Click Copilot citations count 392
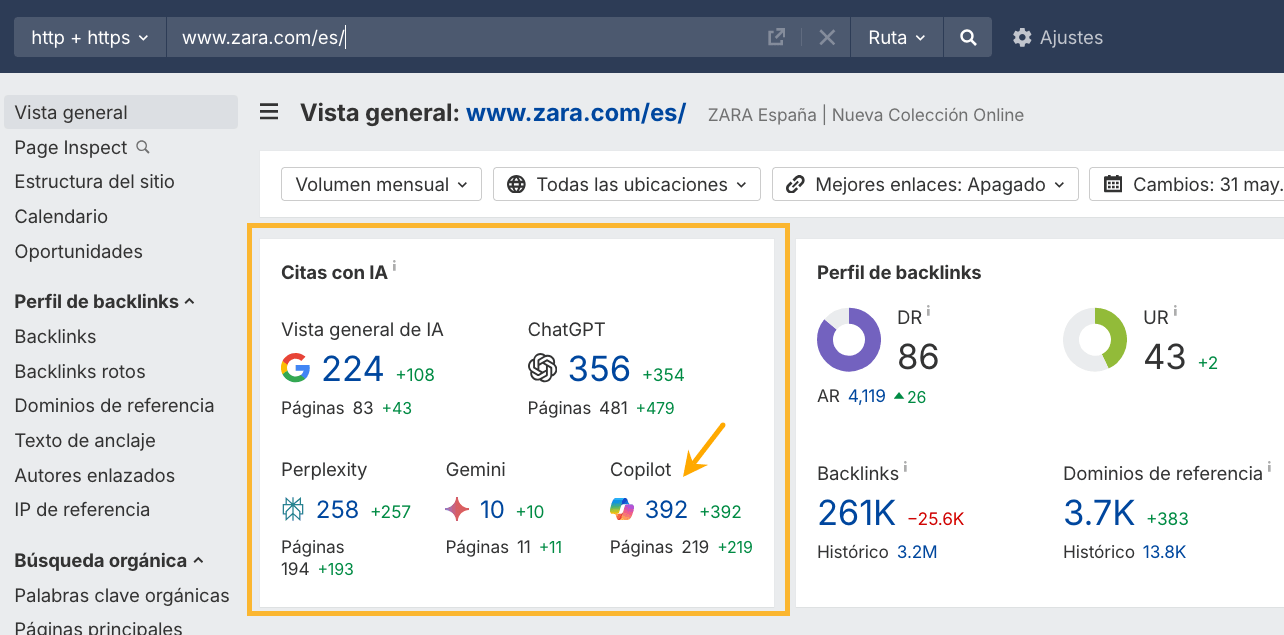Image resolution: width=1284 pixels, height=635 pixels. [667, 510]
